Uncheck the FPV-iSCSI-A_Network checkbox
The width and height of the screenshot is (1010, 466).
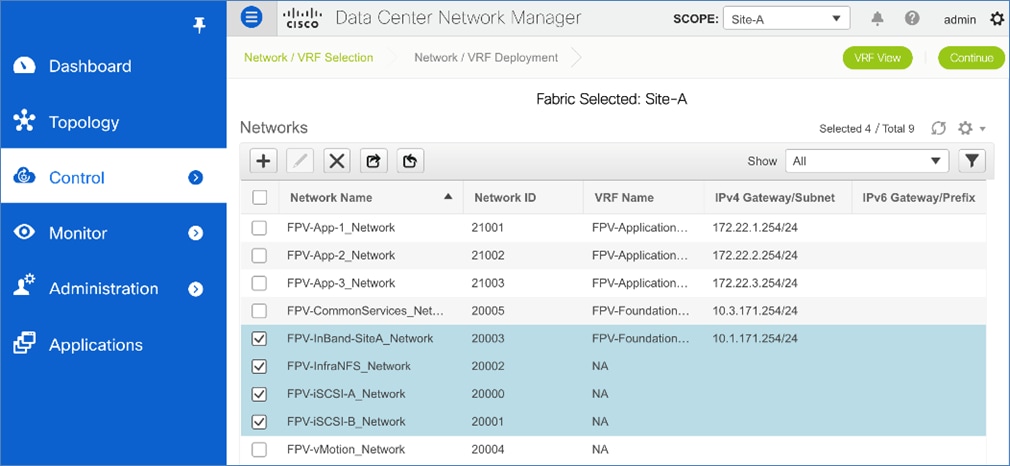tap(260, 394)
